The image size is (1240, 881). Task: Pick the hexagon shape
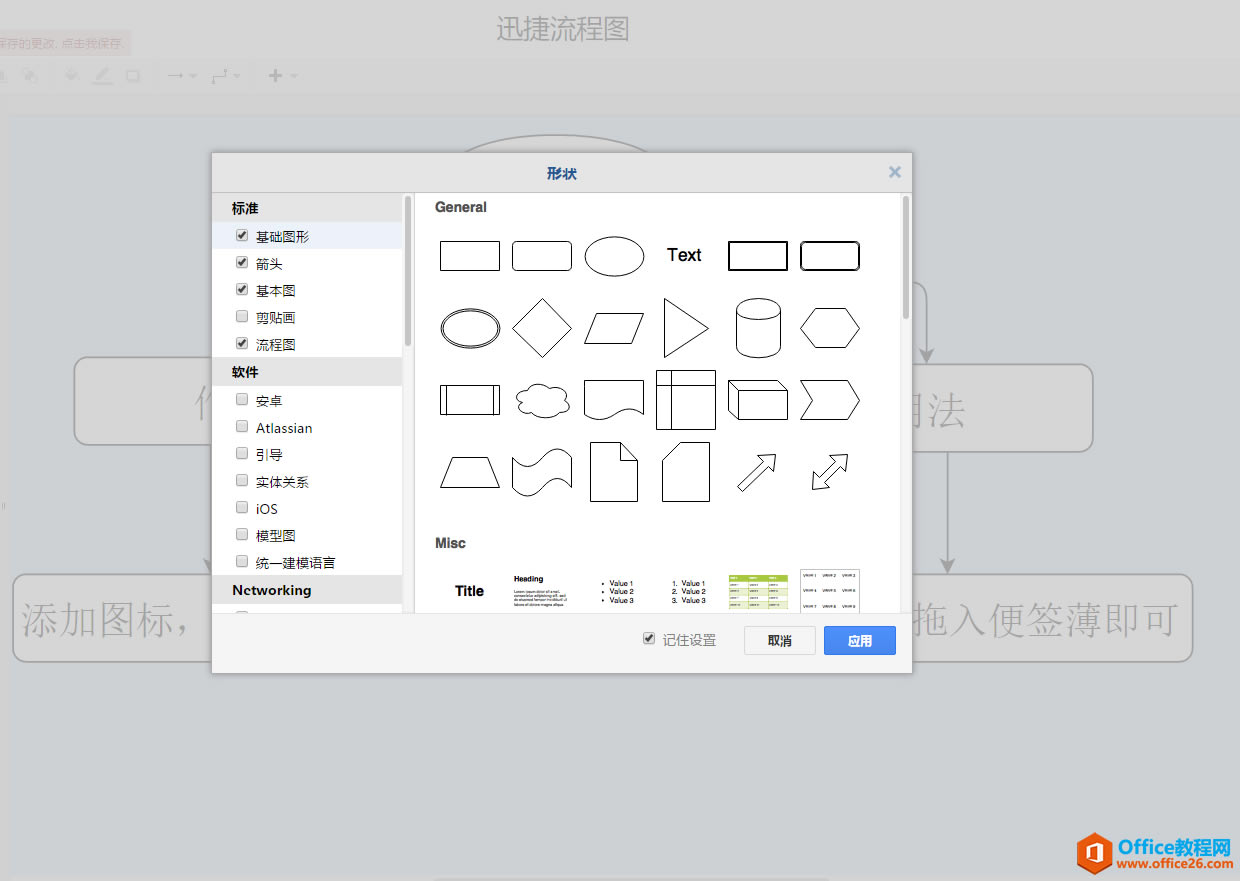tap(830, 327)
